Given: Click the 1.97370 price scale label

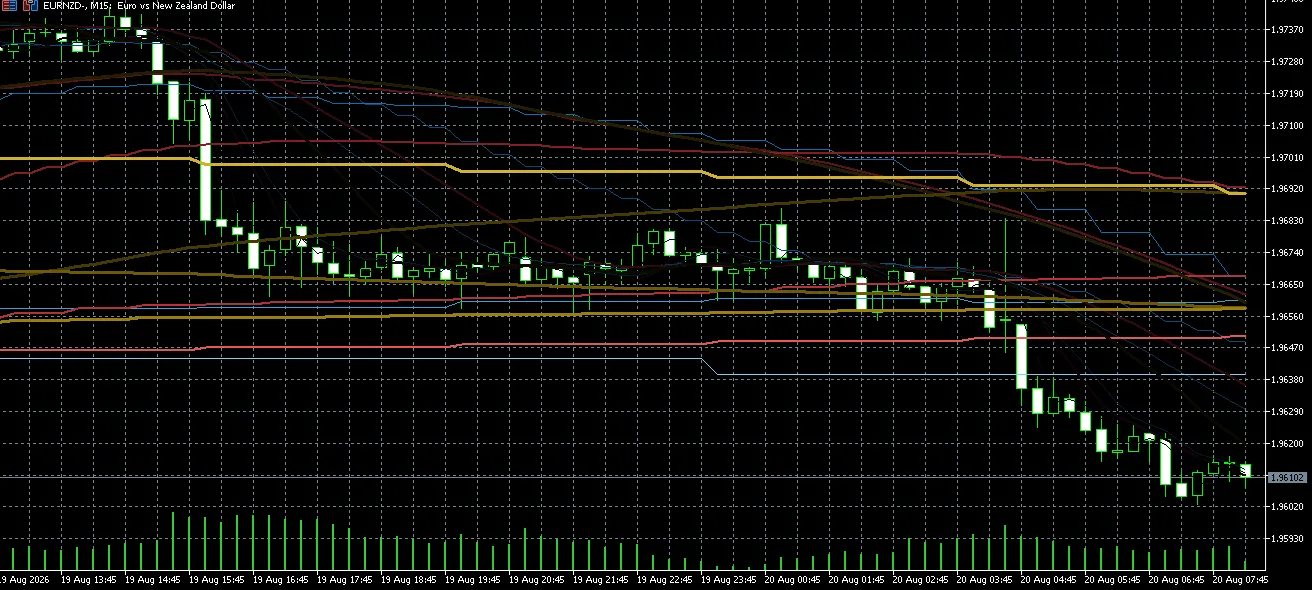Looking at the screenshot, I should tap(1286, 30).
